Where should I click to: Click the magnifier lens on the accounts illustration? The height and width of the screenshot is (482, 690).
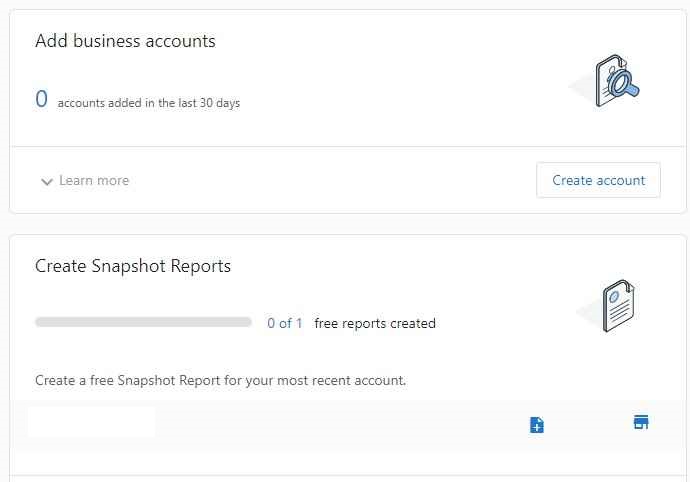pos(620,81)
